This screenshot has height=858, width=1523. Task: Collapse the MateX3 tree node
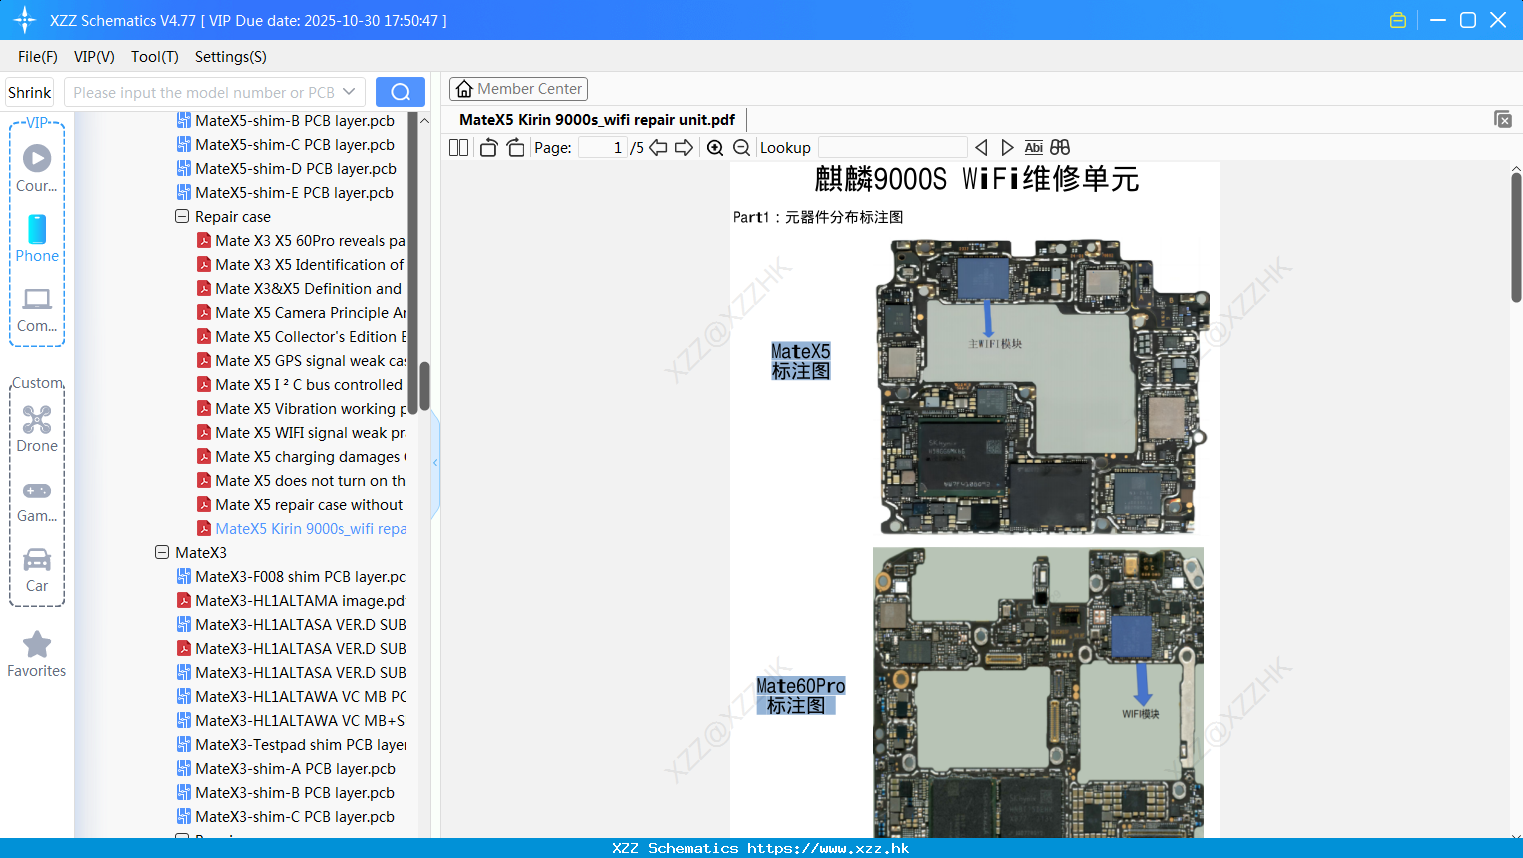click(x=162, y=552)
